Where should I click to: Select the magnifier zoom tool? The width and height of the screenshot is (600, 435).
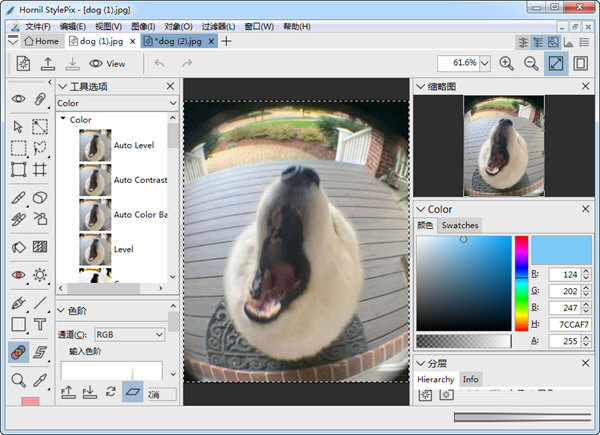(x=18, y=380)
